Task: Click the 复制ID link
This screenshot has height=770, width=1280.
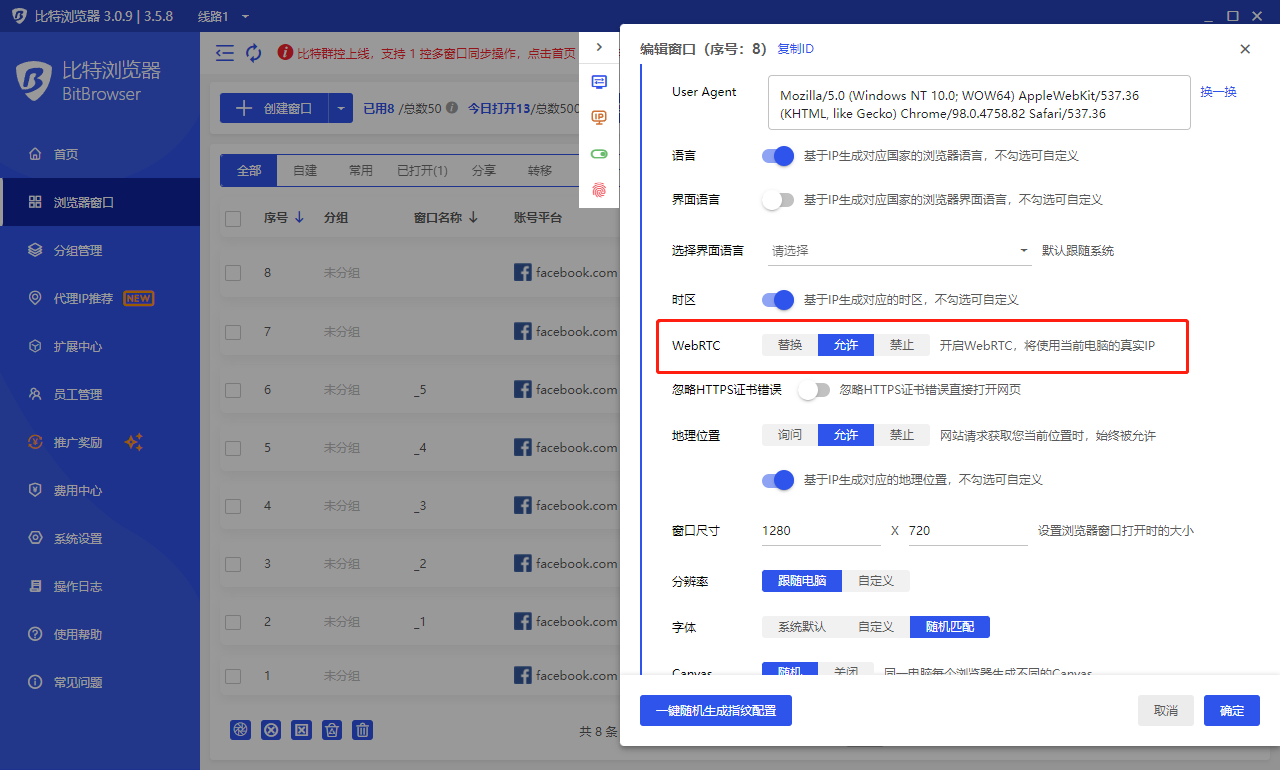Action: (796, 48)
